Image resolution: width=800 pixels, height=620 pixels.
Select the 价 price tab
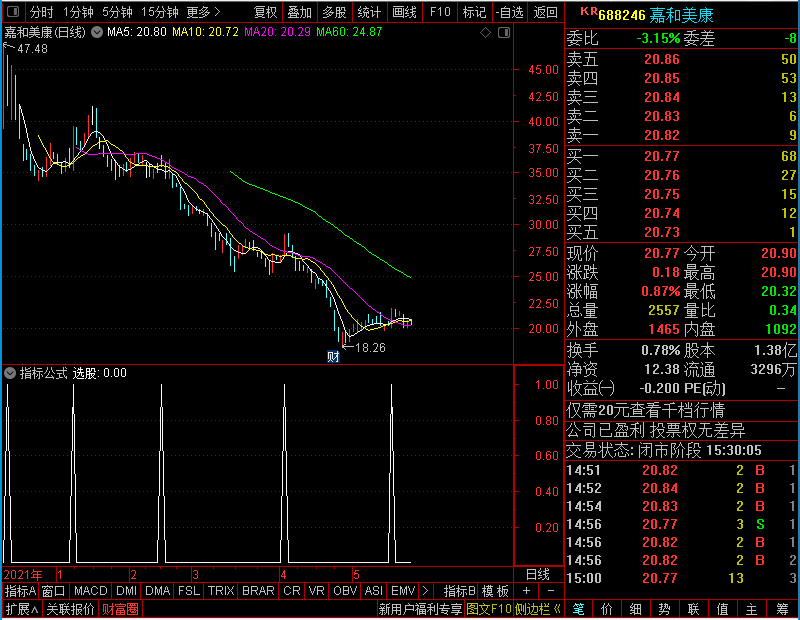[607, 609]
